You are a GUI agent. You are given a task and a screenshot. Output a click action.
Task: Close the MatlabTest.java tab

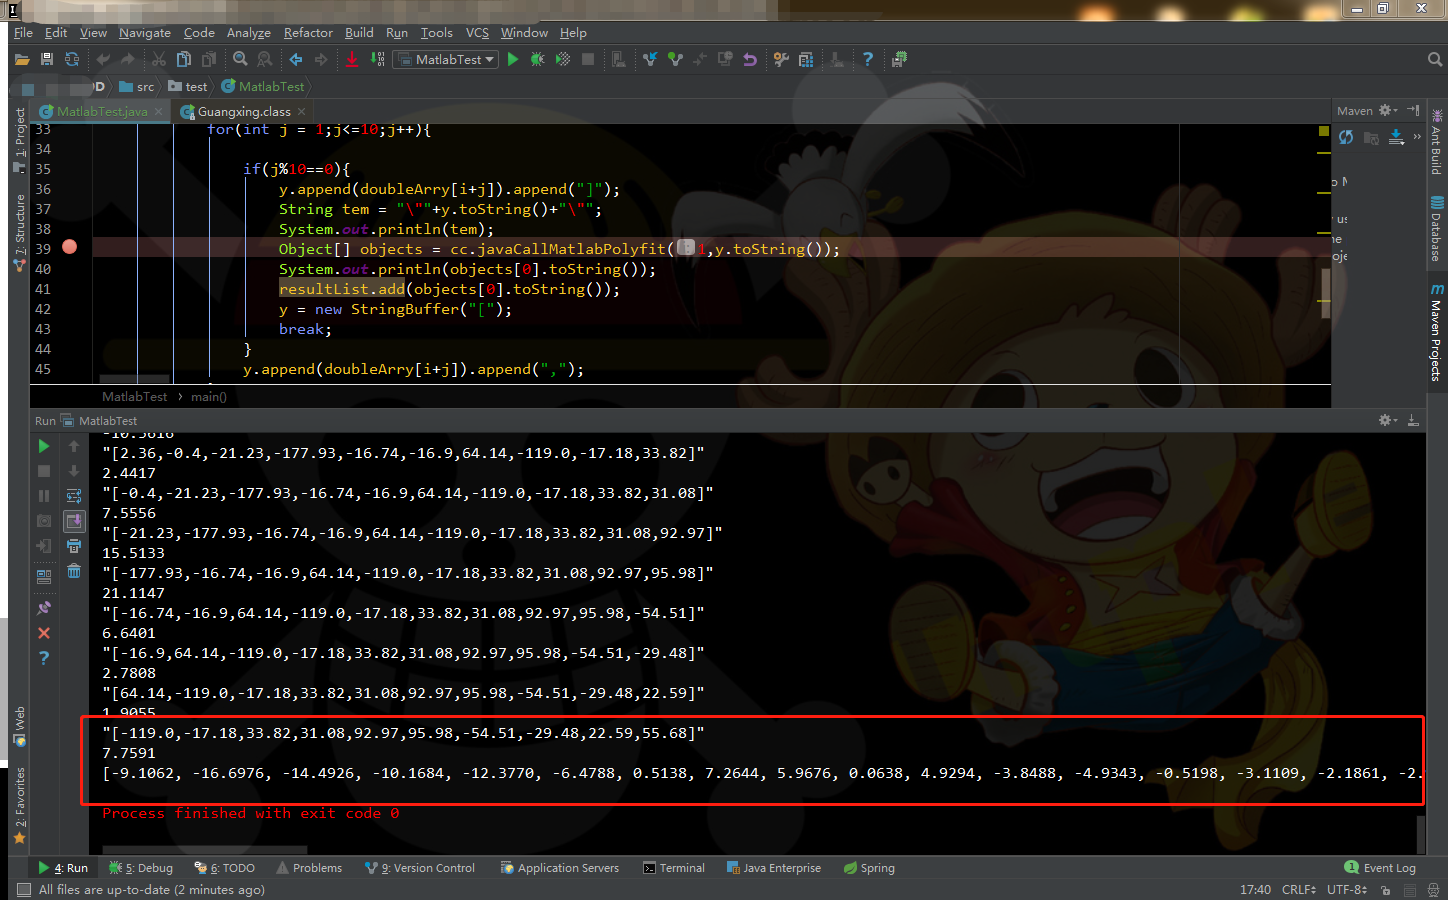pos(158,111)
